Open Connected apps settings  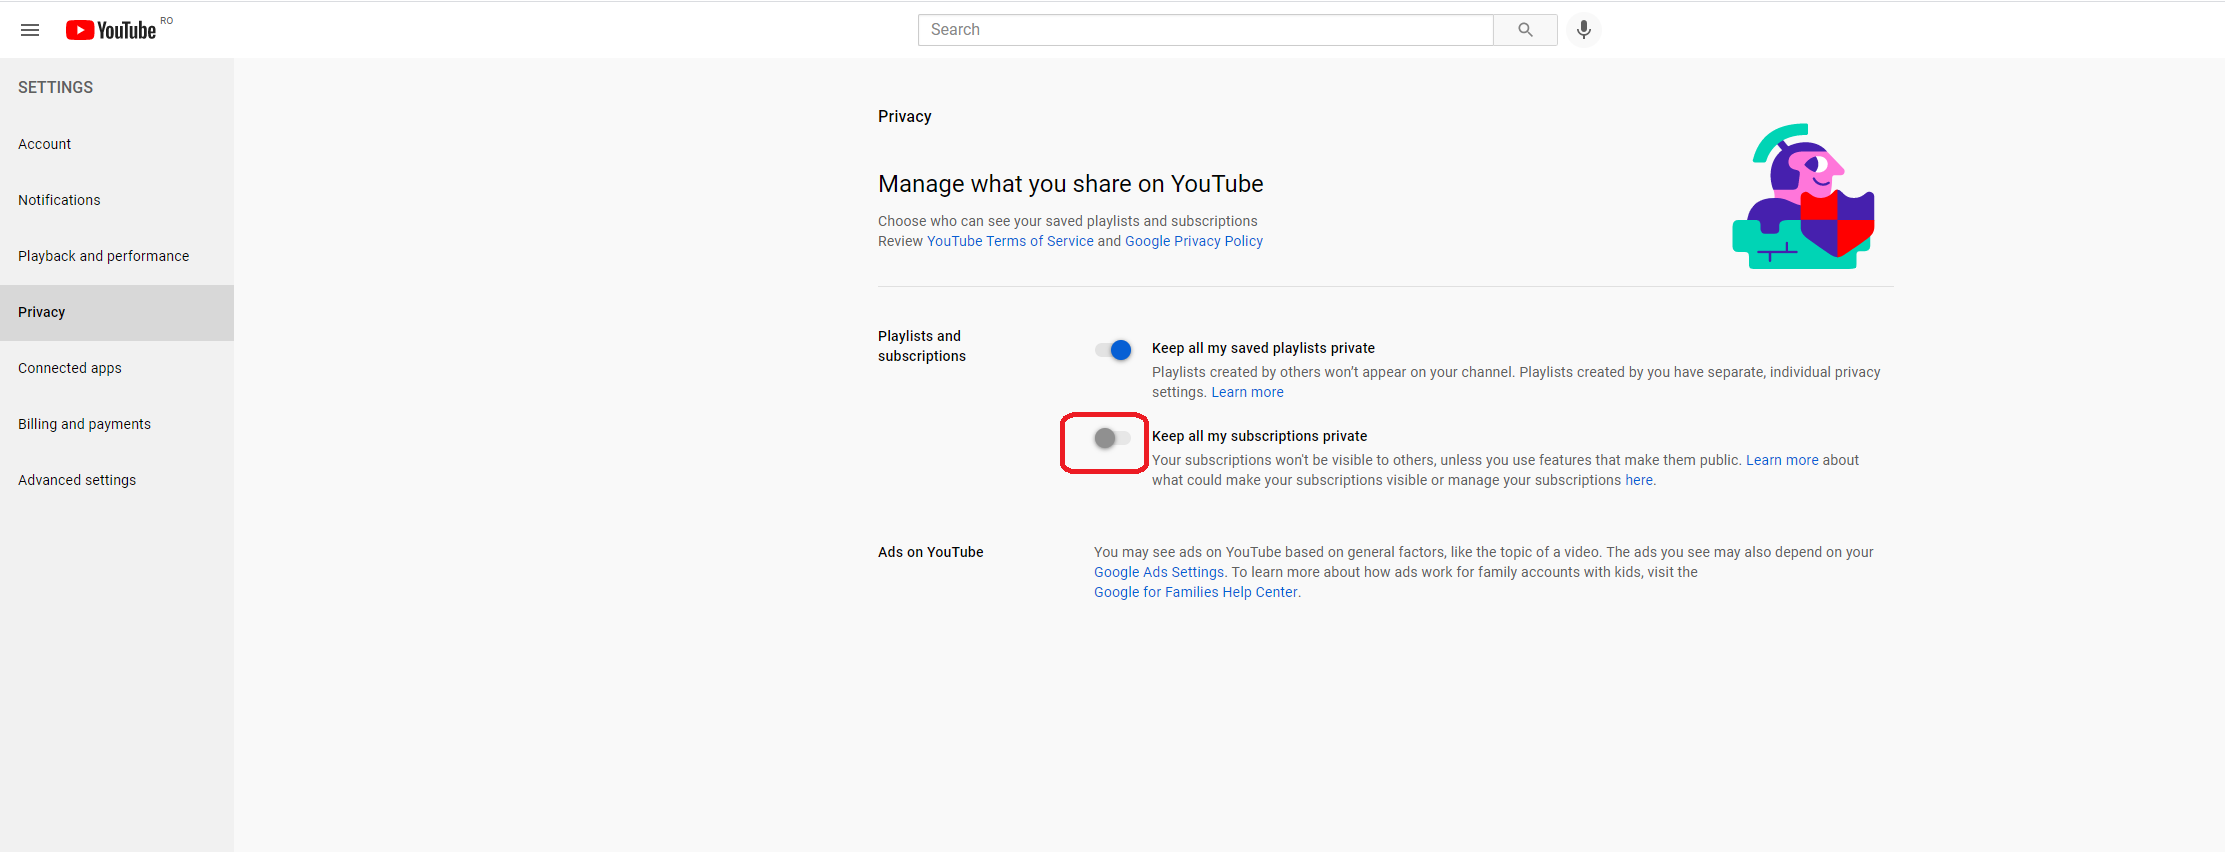pos(70,368)
